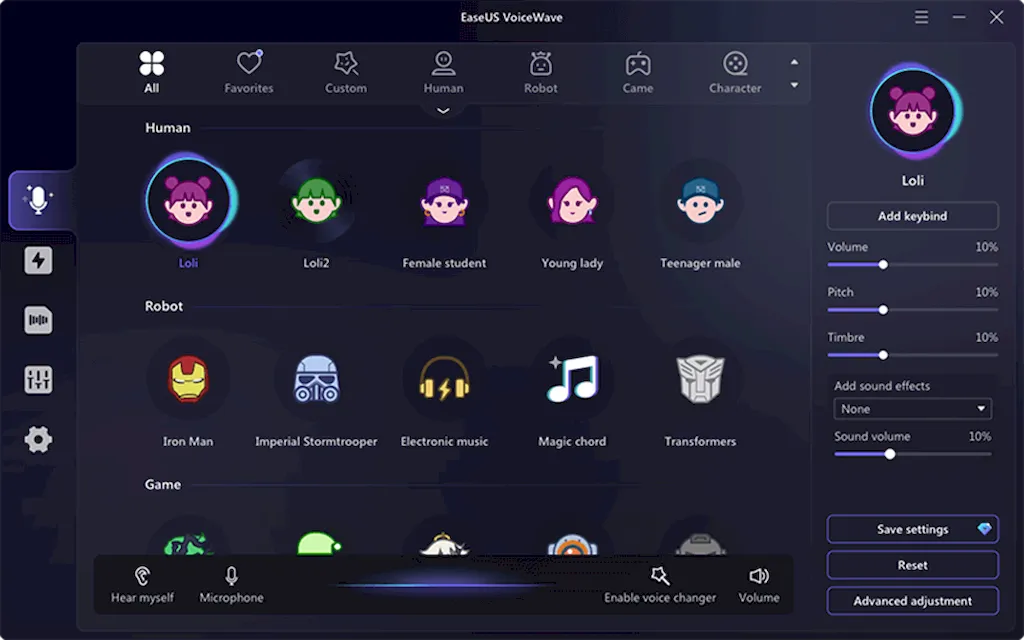
Task: Toggle the Microphone on or off
Action: (x=231, y=585)
